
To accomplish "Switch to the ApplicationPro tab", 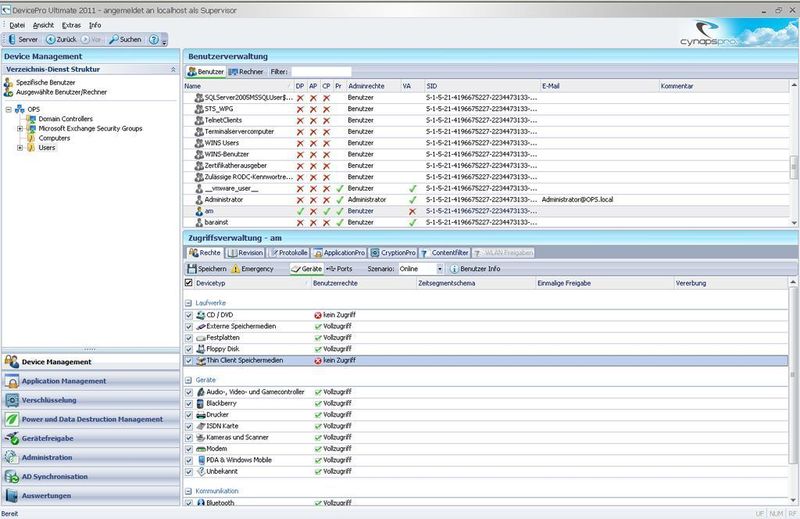I will [339, 253].
